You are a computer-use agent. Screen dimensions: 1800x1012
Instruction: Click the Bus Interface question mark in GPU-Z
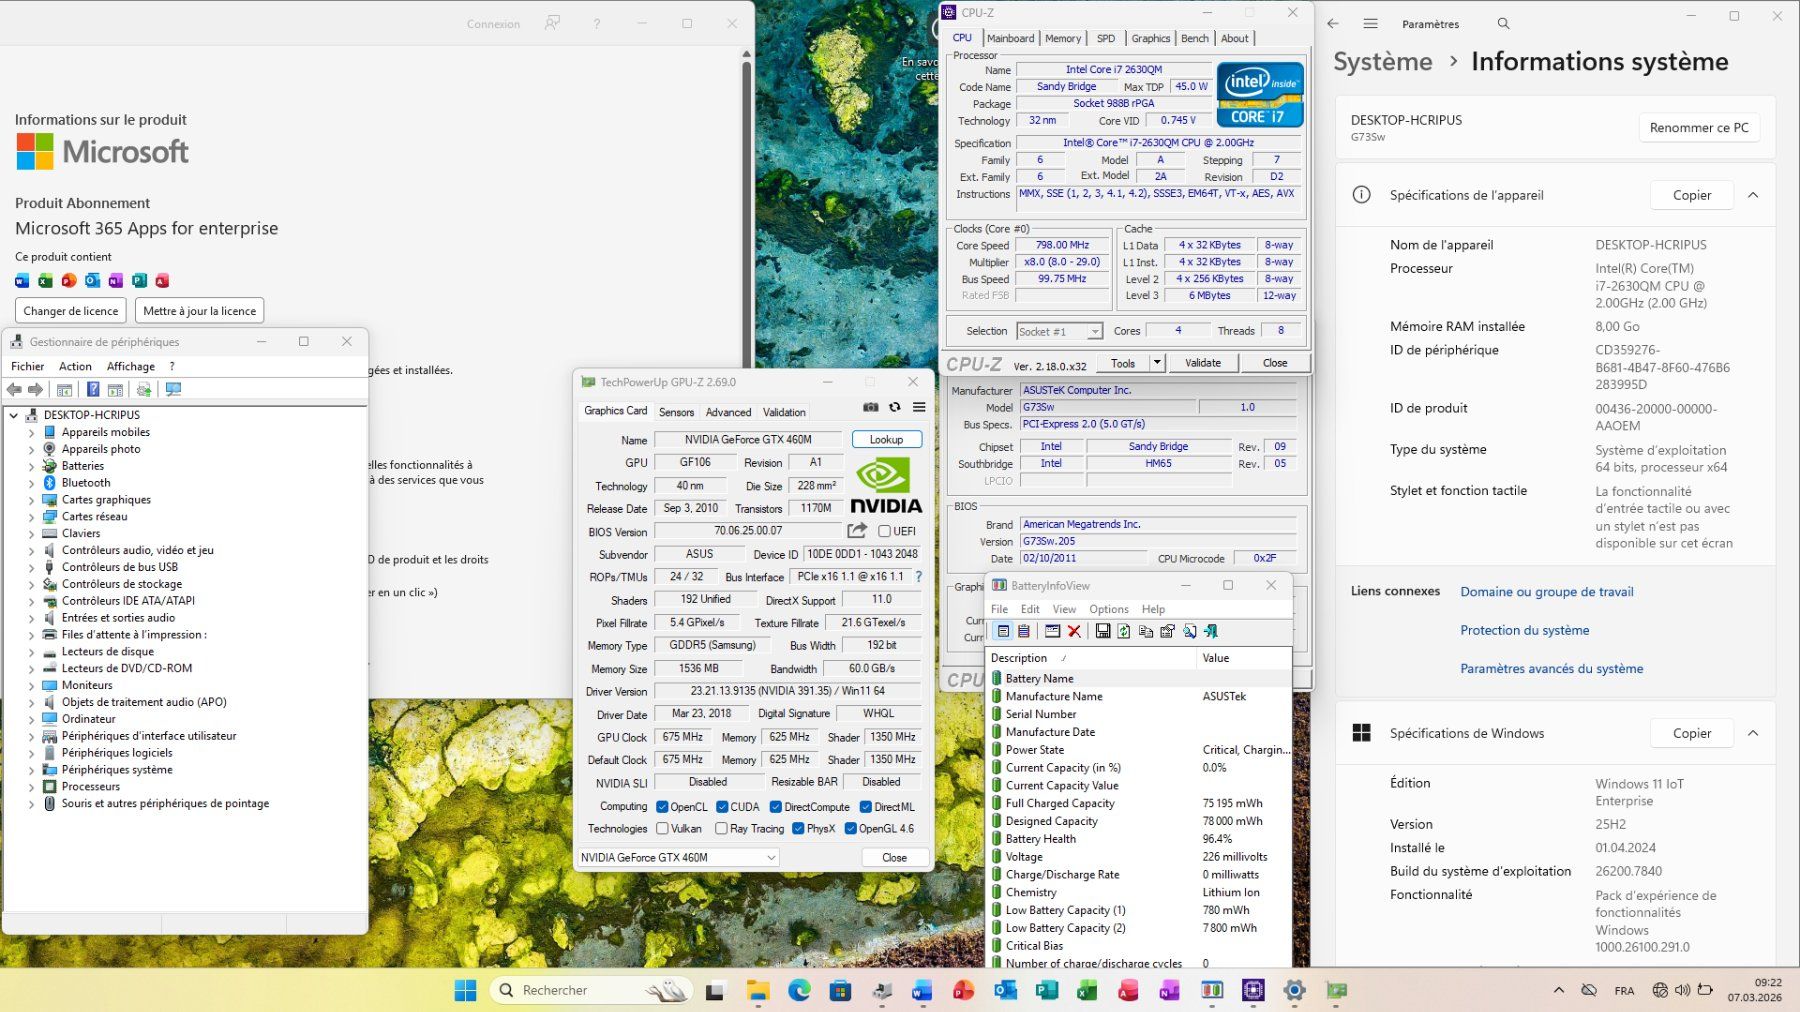pos(919,577)
